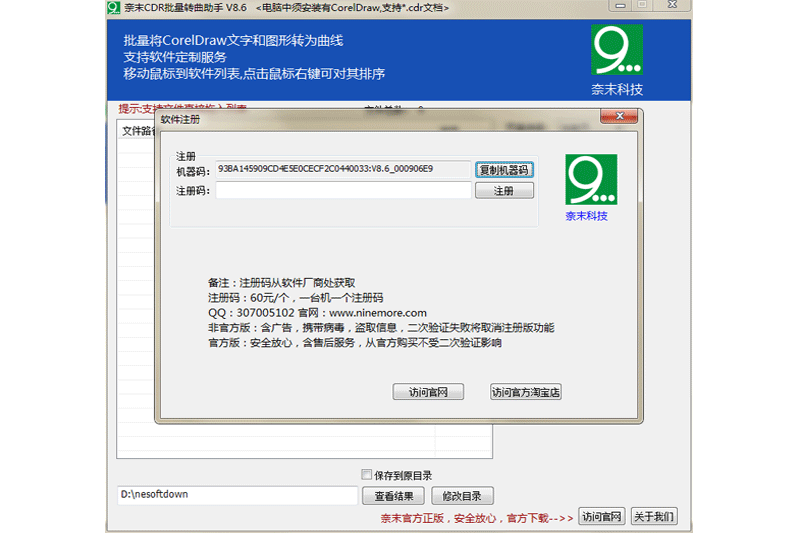
Task: Click the bottom-right 访问官网 button
Action: [602, 517]
